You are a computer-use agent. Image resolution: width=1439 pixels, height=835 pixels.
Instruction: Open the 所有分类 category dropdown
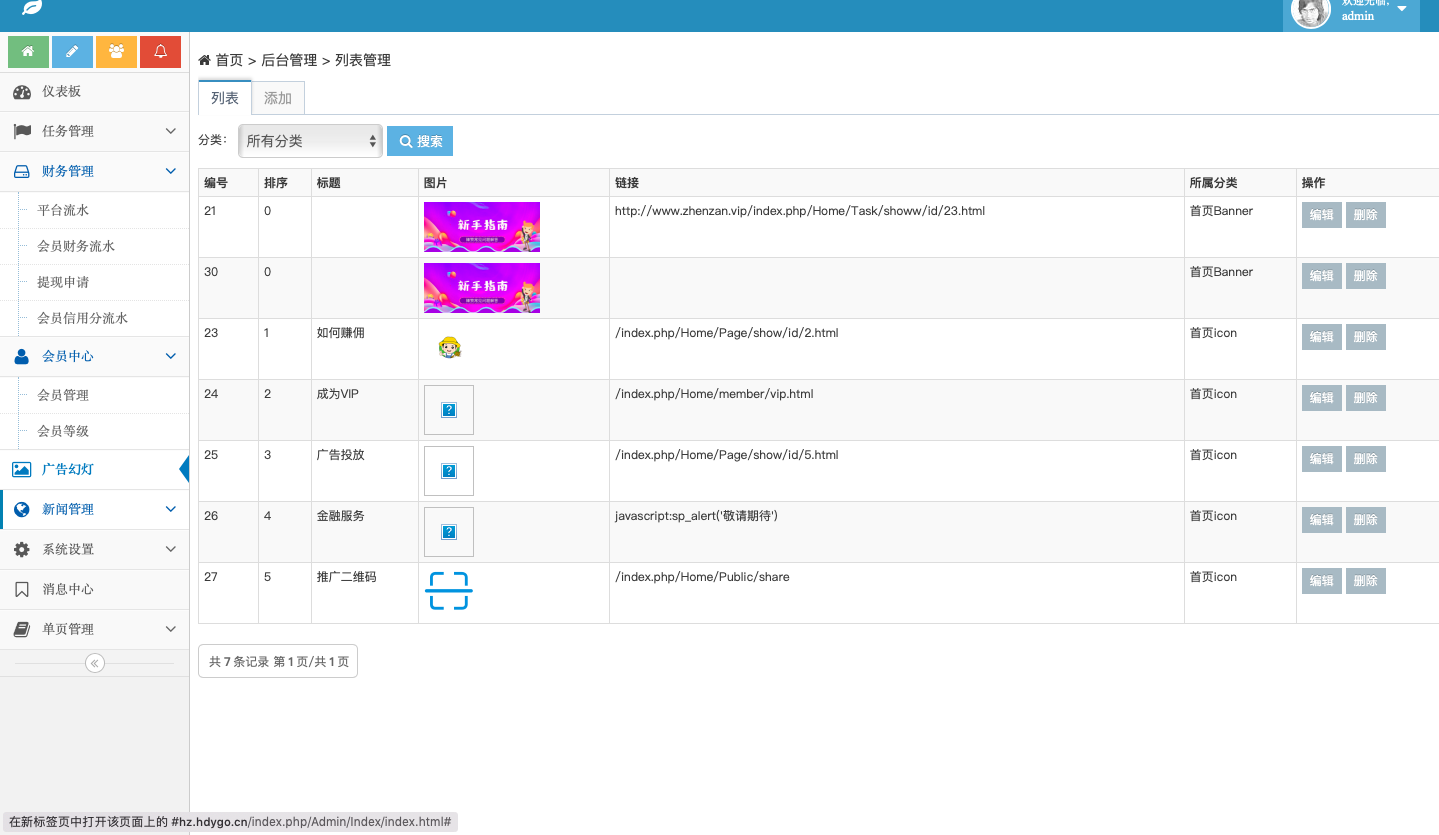(310, 141)
